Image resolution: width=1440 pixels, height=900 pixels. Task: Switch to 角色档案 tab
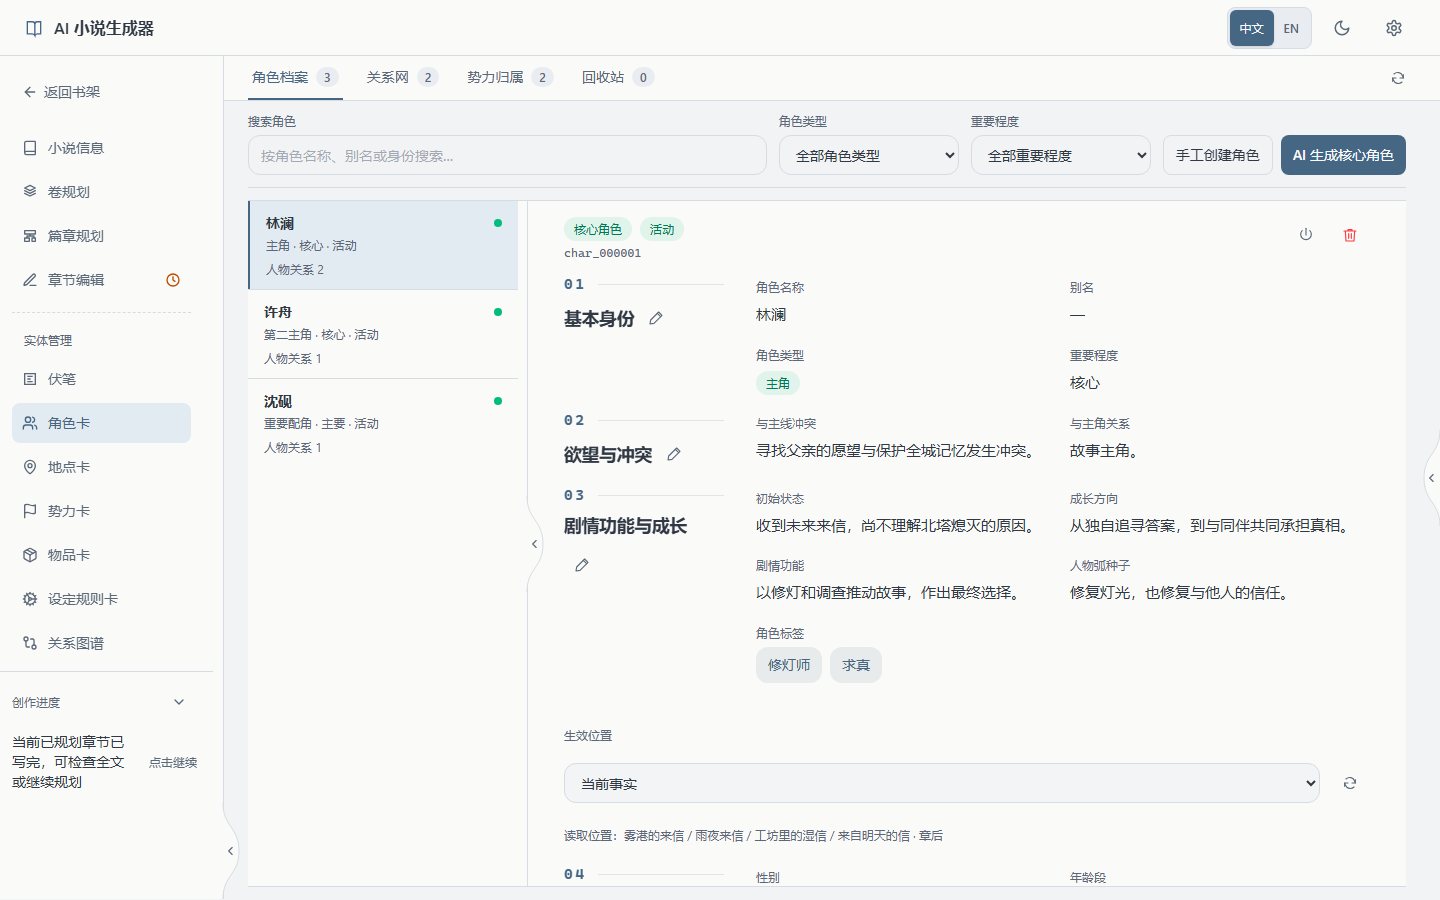tap(295, 77)
